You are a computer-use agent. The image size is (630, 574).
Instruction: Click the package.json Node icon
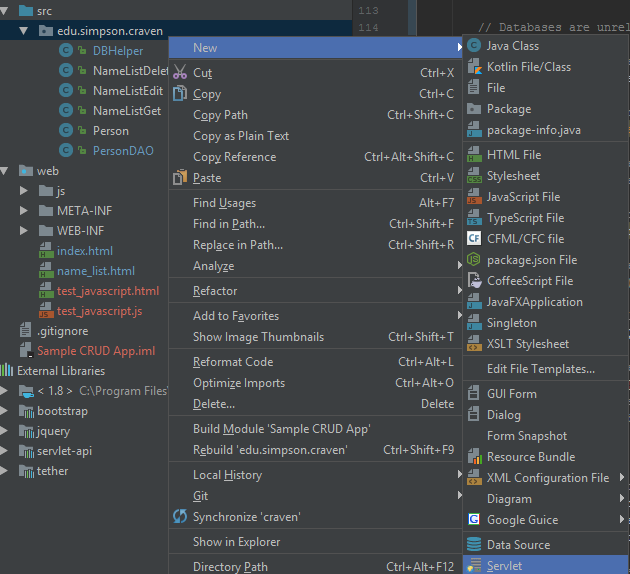474,259
